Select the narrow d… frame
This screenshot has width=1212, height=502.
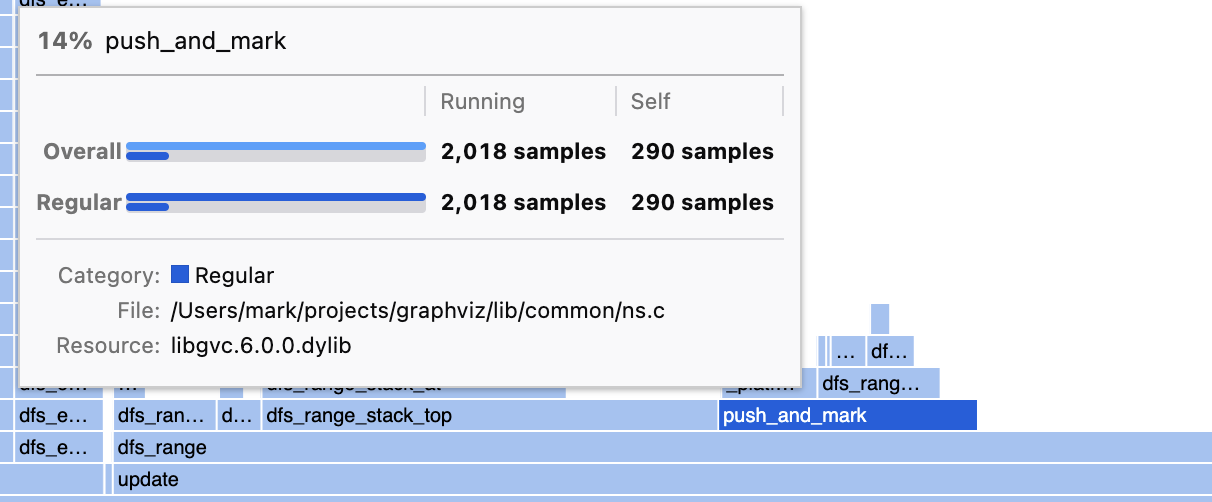(x=238, y=416)
